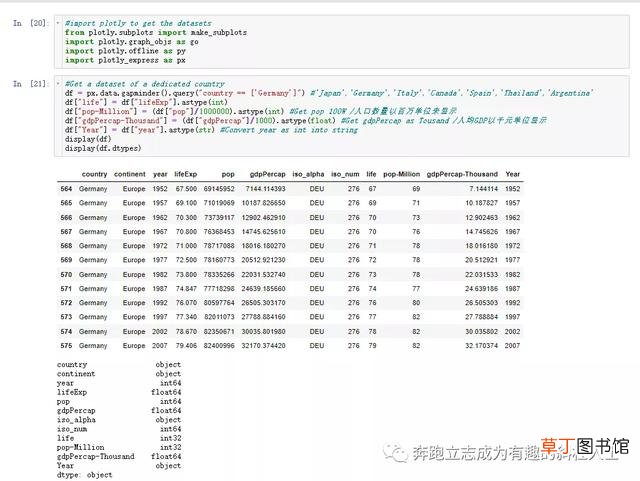
Task: Click row index 572 in the table
Action: [x=66, y=303]
